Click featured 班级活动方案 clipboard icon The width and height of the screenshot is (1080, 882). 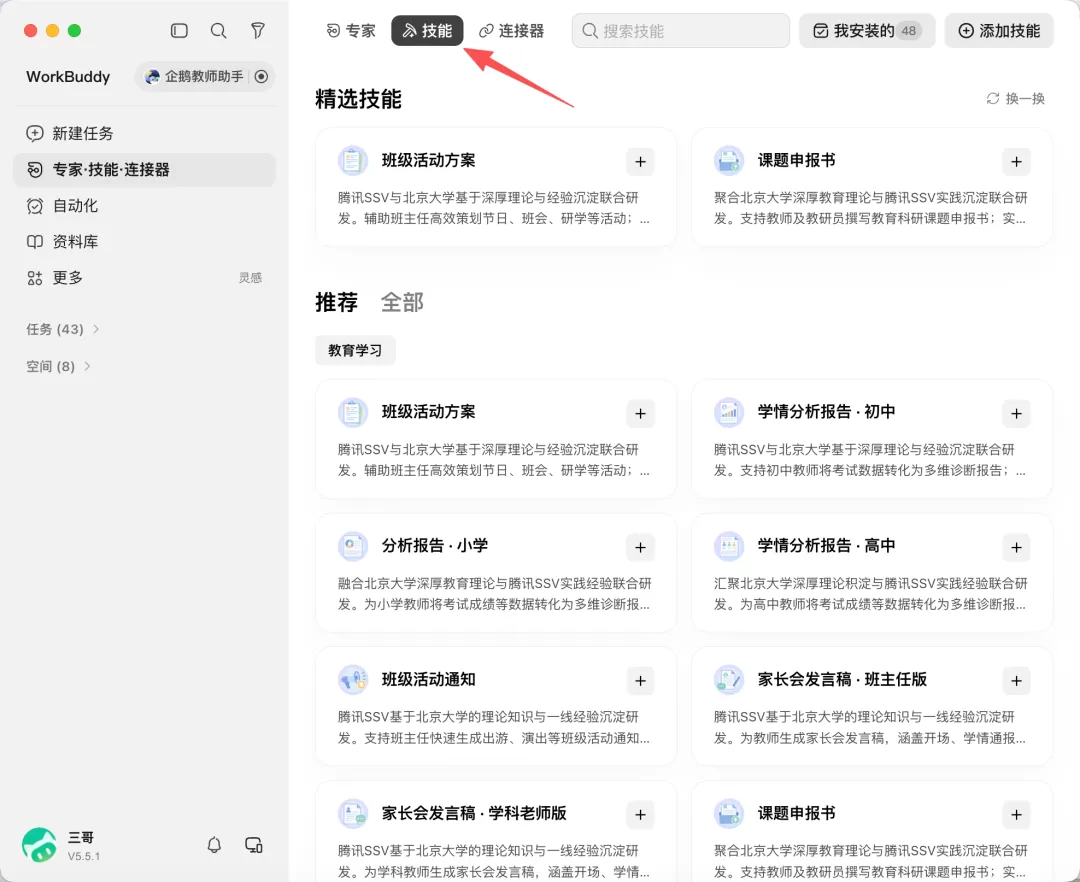coord(353,161)
